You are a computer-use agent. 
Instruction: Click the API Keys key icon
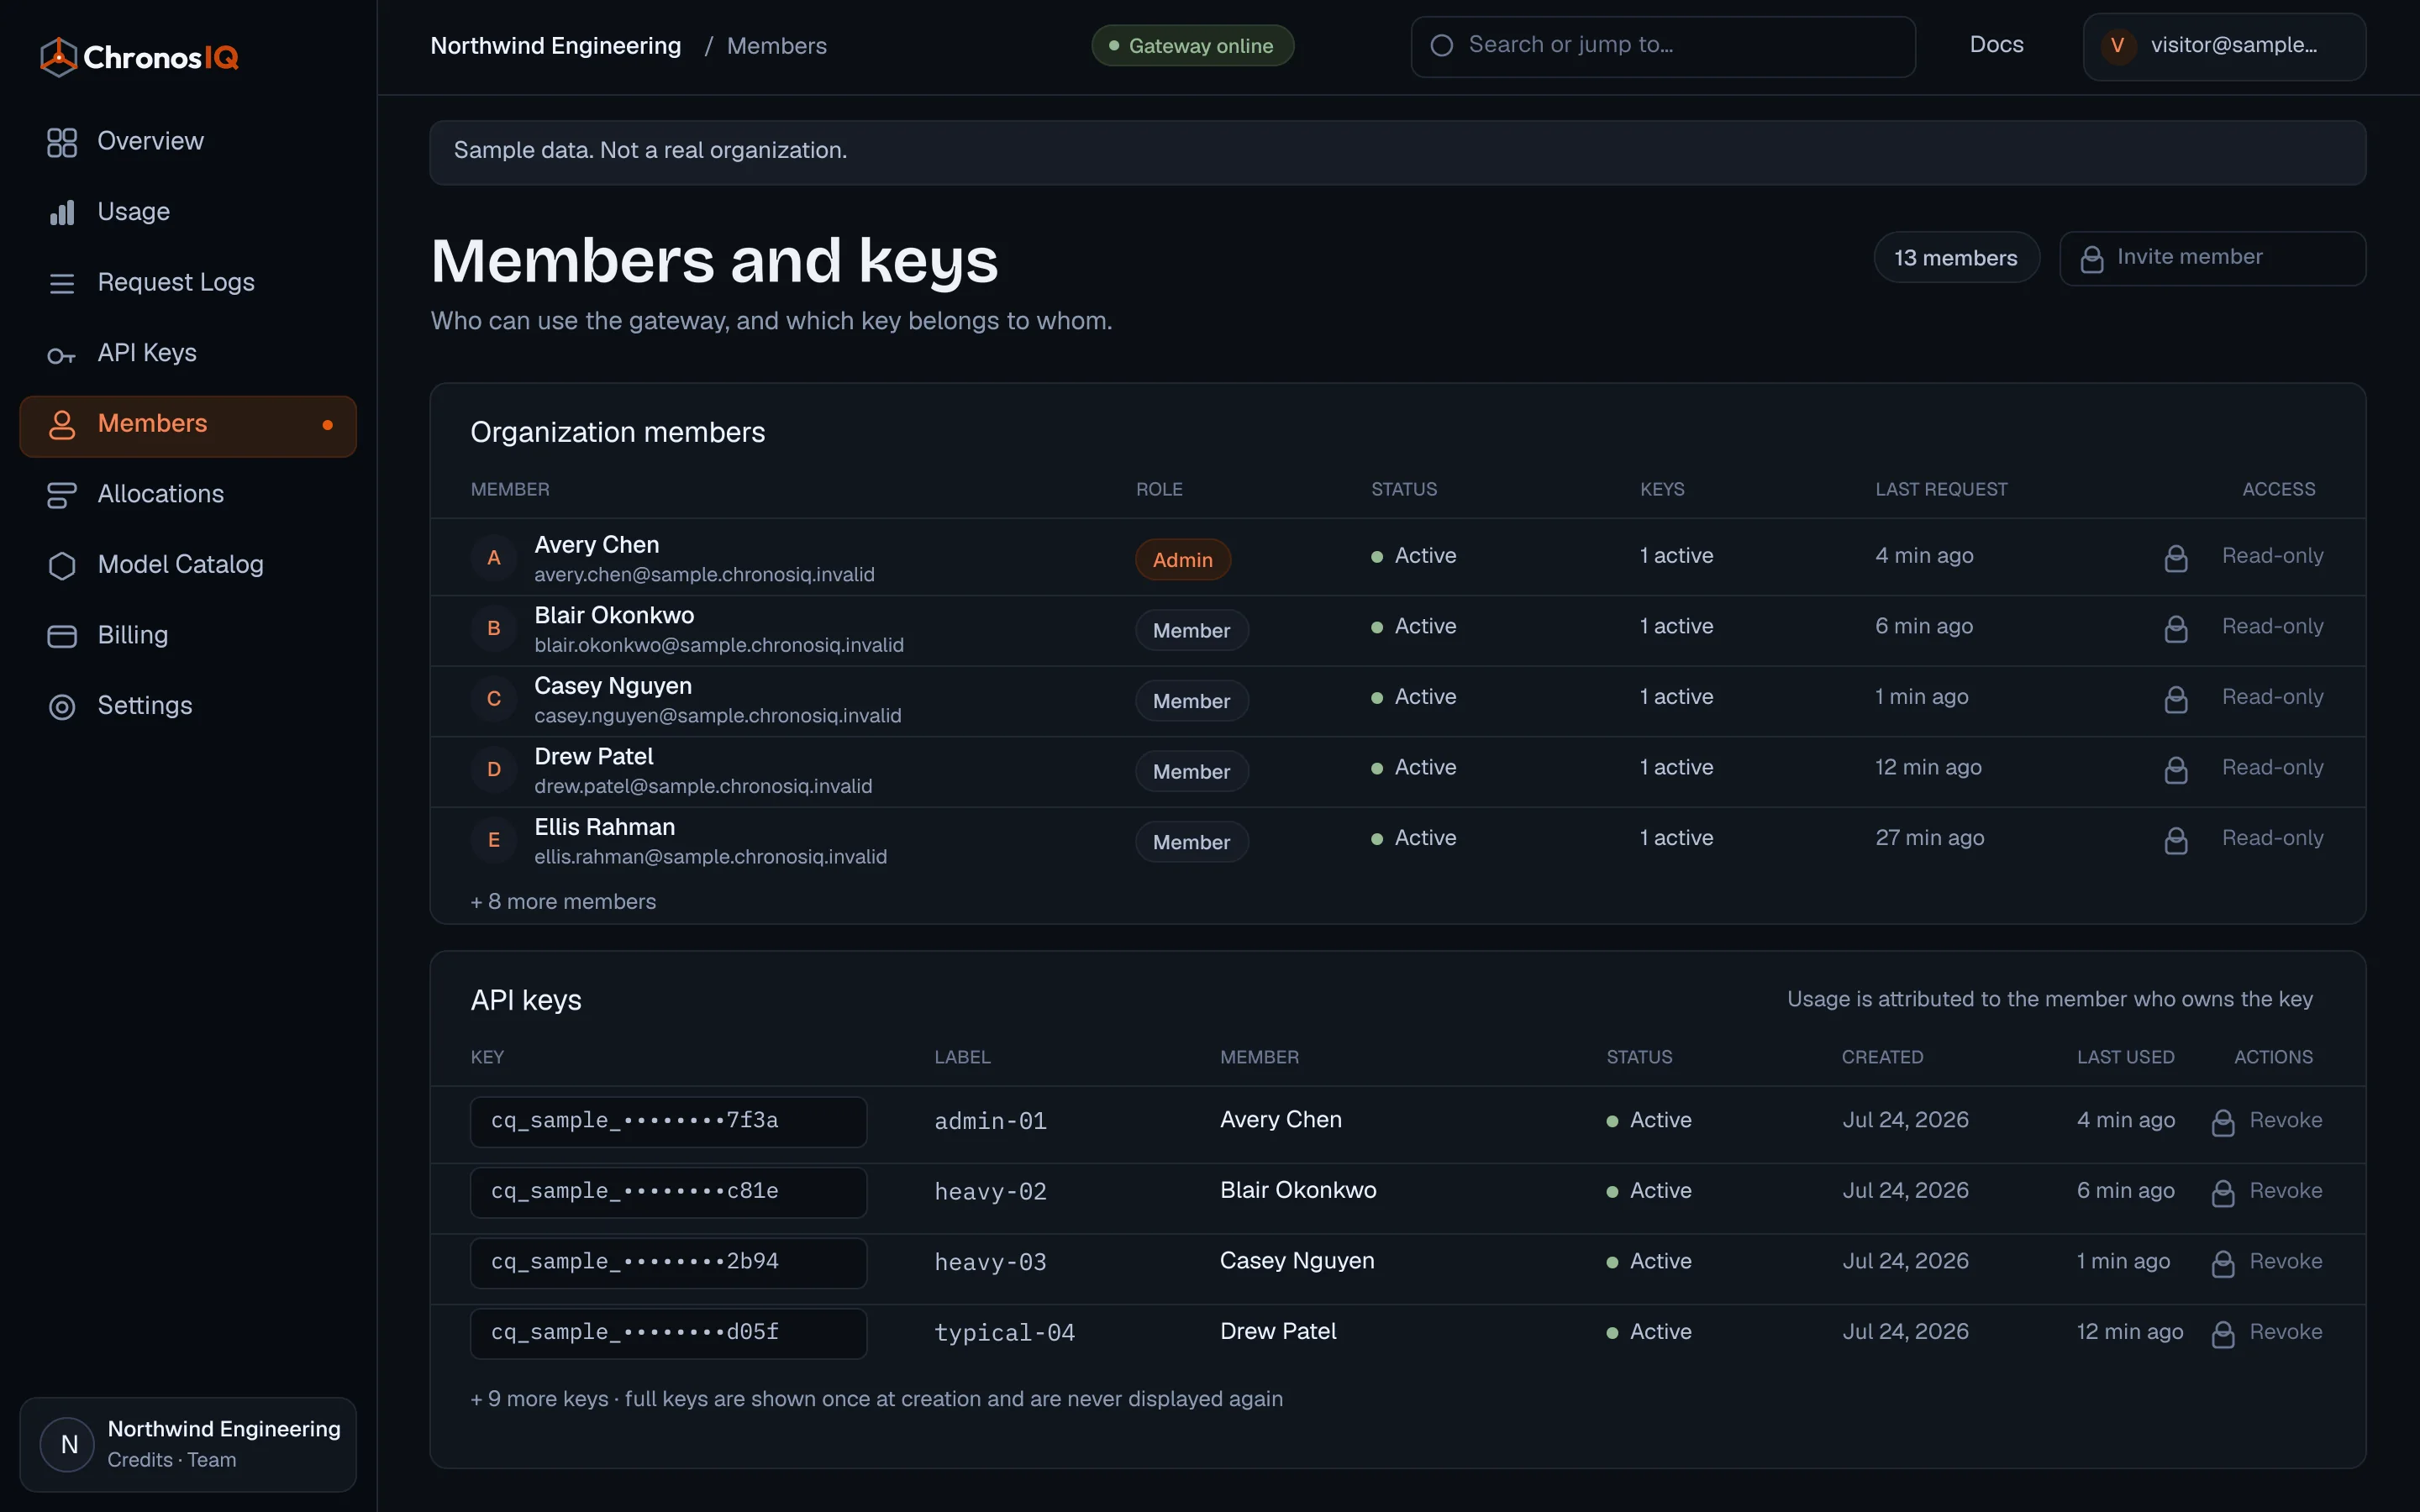(x=62, y=355)
